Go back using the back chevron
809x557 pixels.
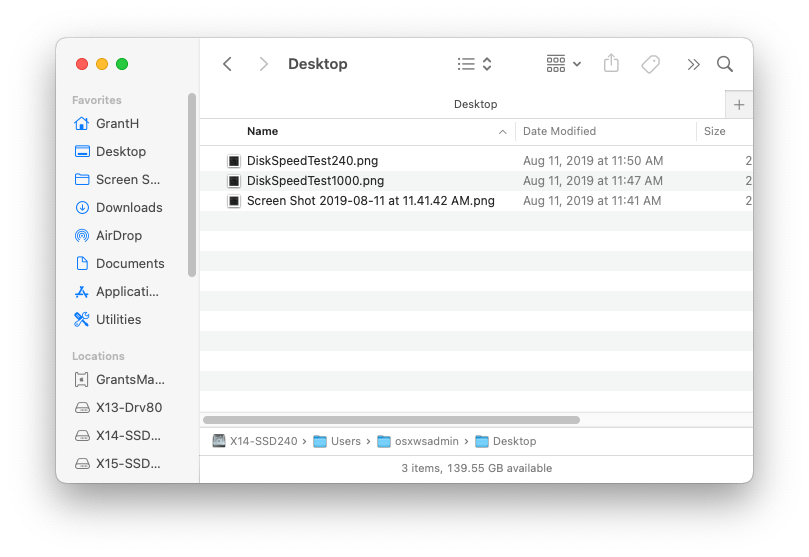pyautogui.click(x=227, y=64)
